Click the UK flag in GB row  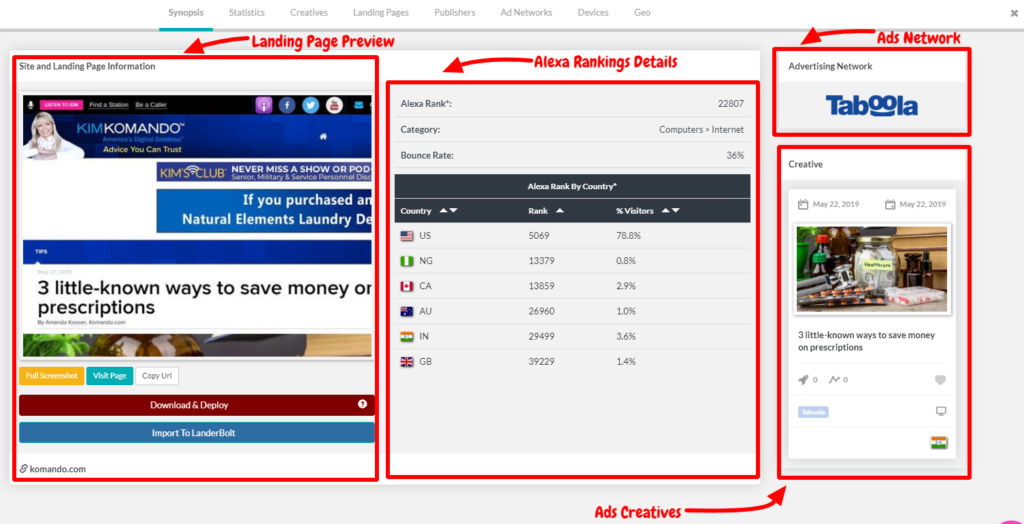coord(407,361)
